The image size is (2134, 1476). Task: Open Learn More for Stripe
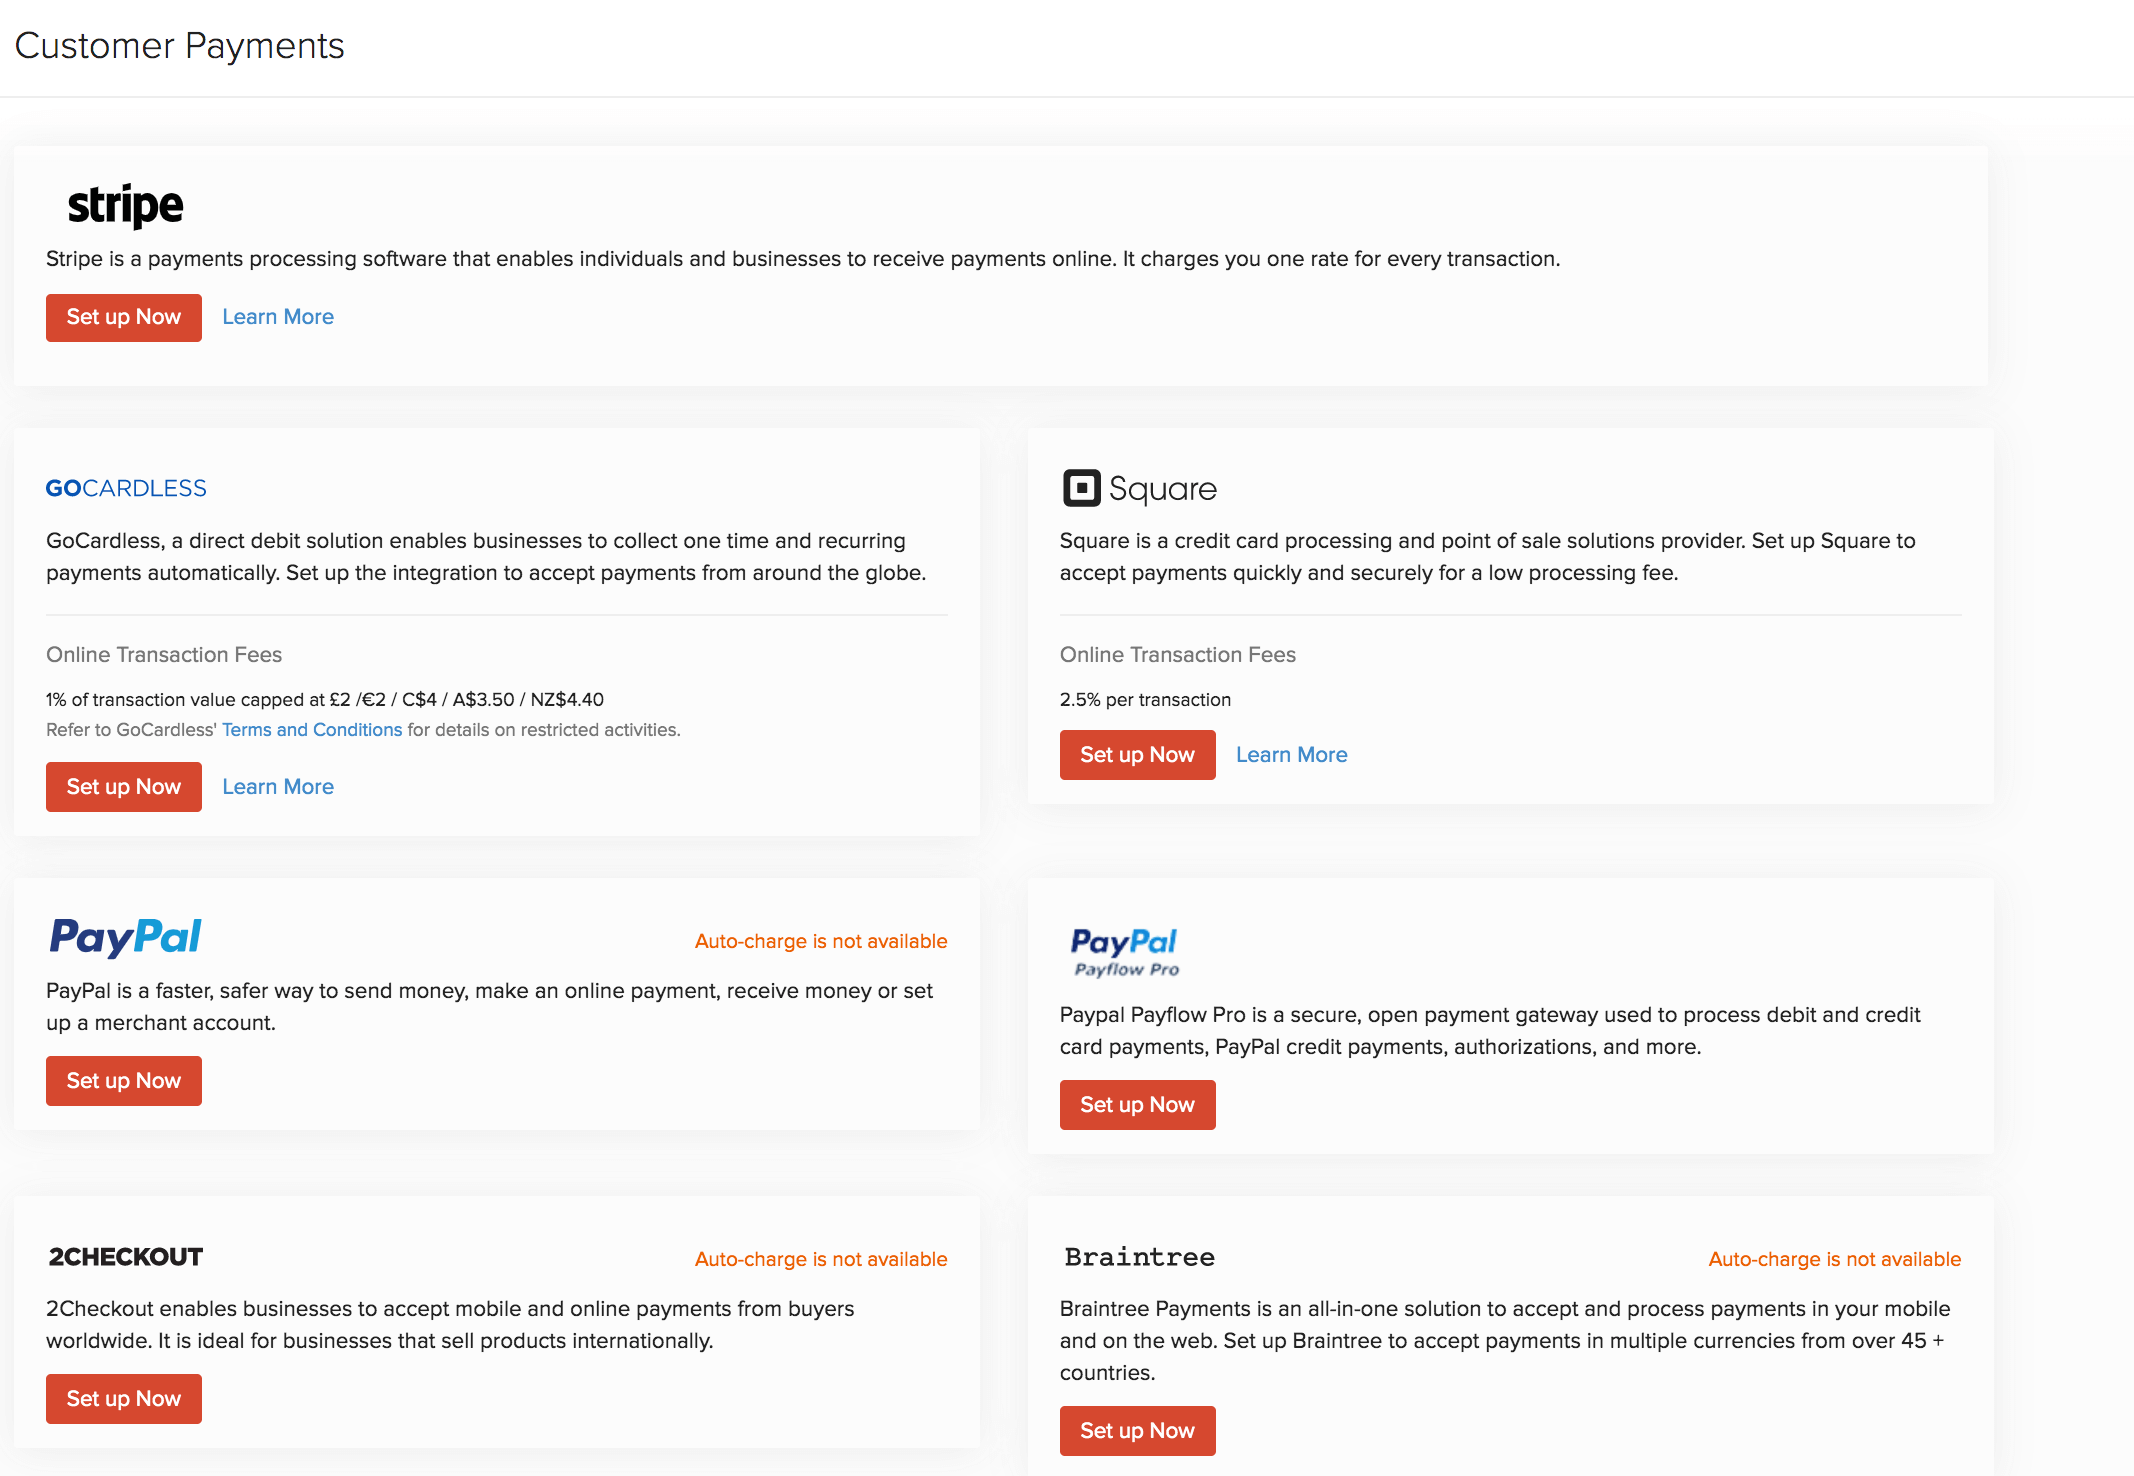tap(278, 316)
